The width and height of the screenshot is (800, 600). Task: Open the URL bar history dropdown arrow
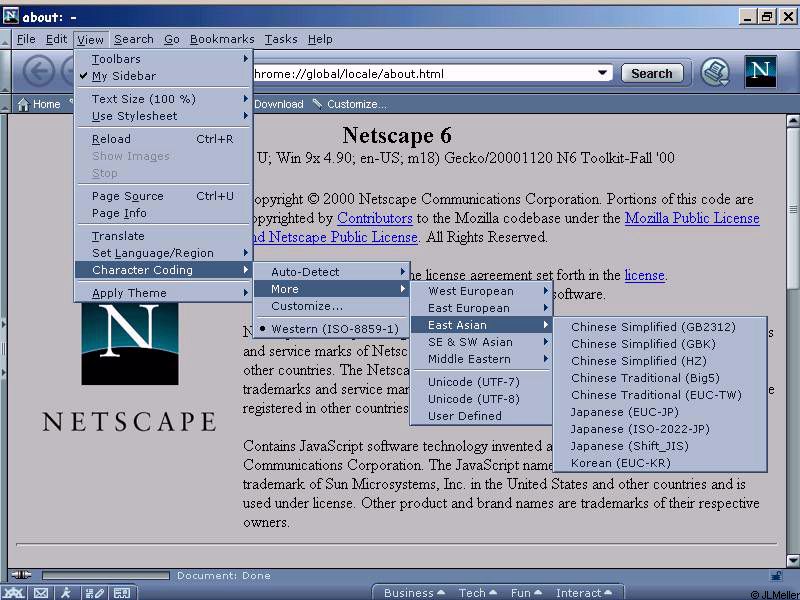tap(602, 73)
